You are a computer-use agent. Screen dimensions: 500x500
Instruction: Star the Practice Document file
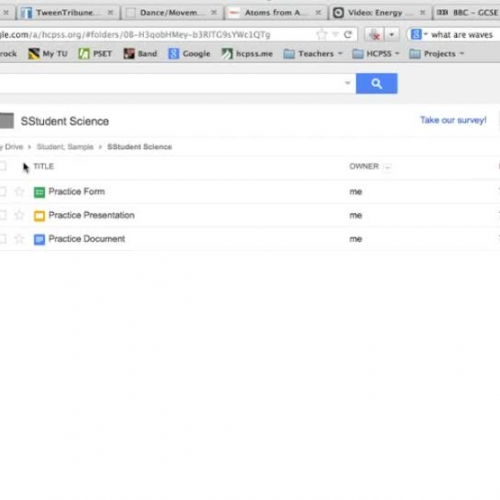tap(19, 239)
